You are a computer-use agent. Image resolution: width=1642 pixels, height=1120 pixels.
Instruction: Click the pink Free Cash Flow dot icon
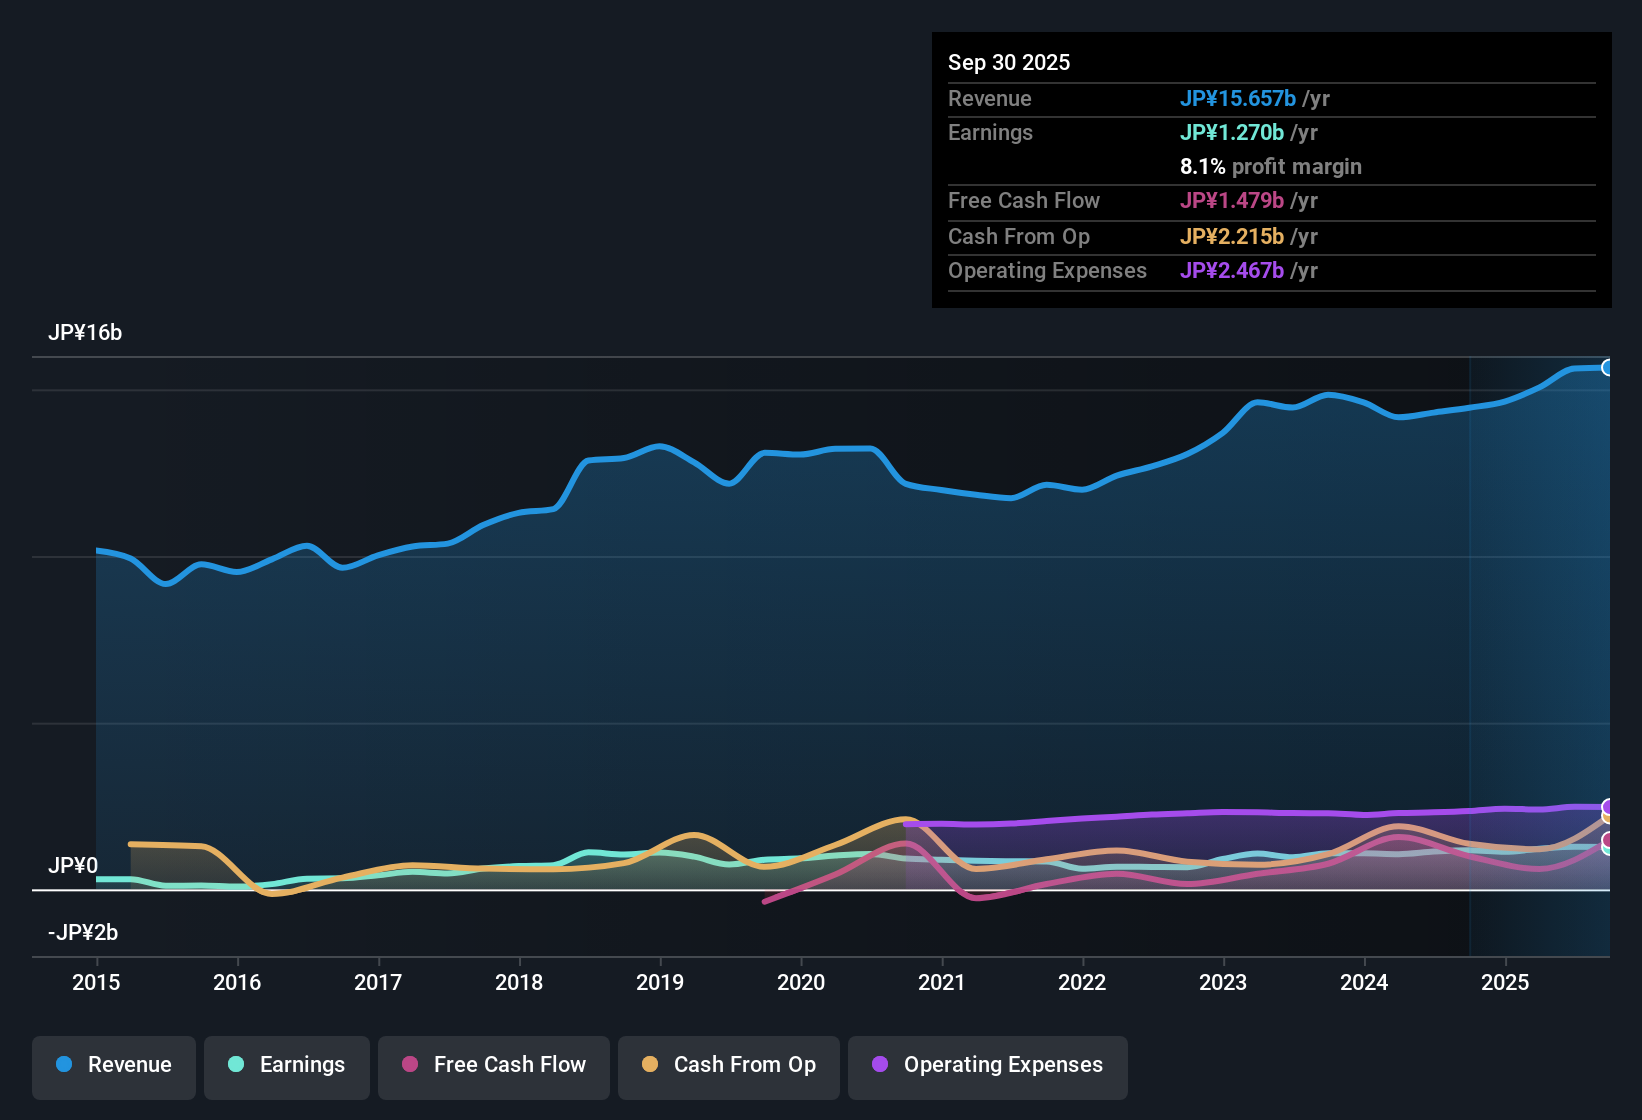[x=409, y=1065]
